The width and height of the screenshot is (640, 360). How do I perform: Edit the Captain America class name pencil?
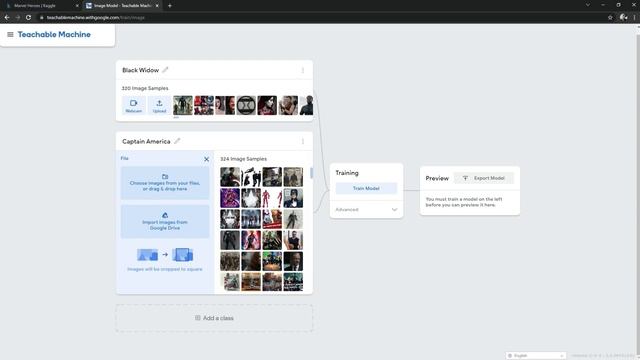click(x=177, y=141)
